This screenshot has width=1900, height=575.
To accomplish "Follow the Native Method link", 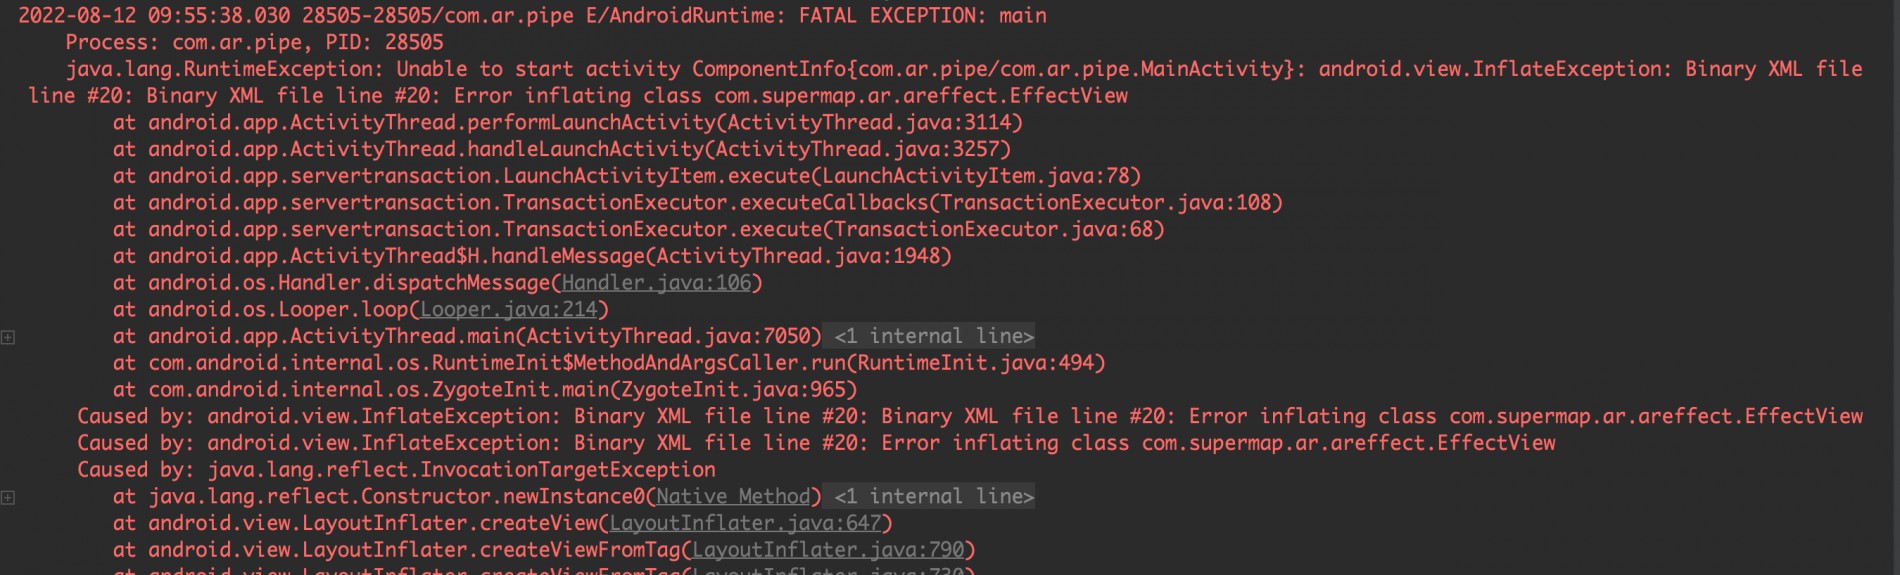I will coord(733,497).
